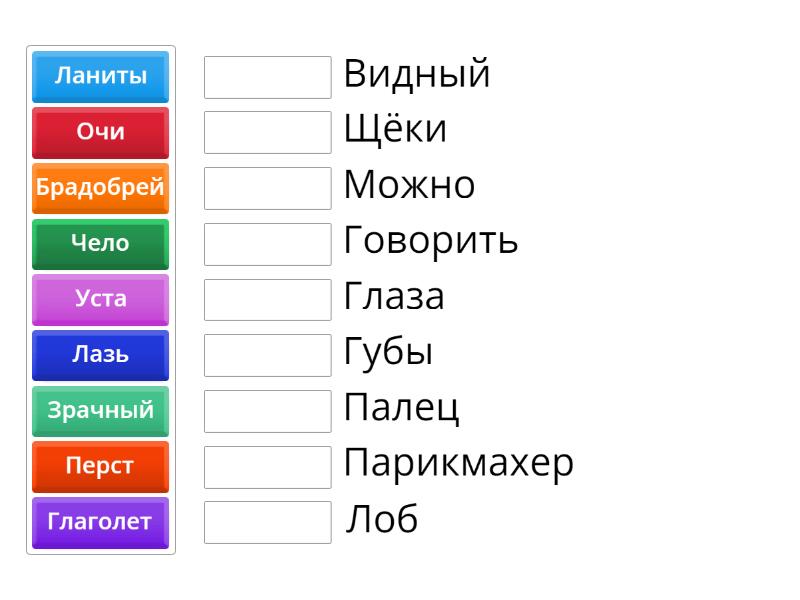This screenshot has width=800, height=600.
Task: Select the blank box next to Можно
Action: 266,188
